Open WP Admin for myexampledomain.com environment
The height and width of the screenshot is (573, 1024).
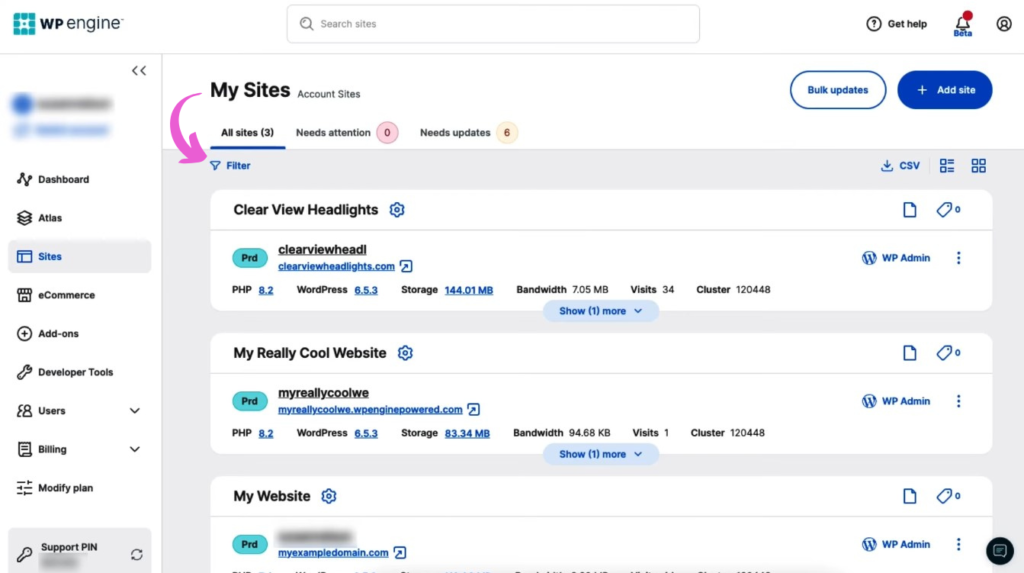click(x=896, y=544)
